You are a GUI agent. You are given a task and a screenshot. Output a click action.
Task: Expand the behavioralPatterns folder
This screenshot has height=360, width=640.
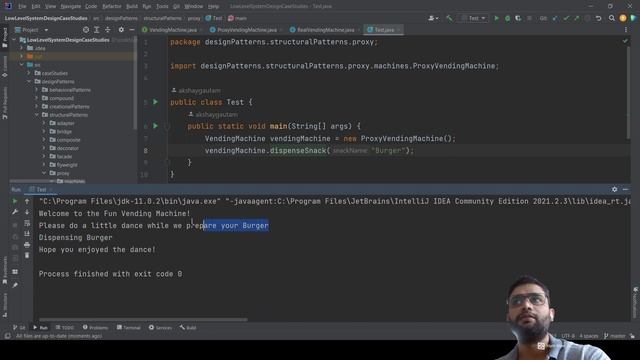coord(36,89)
